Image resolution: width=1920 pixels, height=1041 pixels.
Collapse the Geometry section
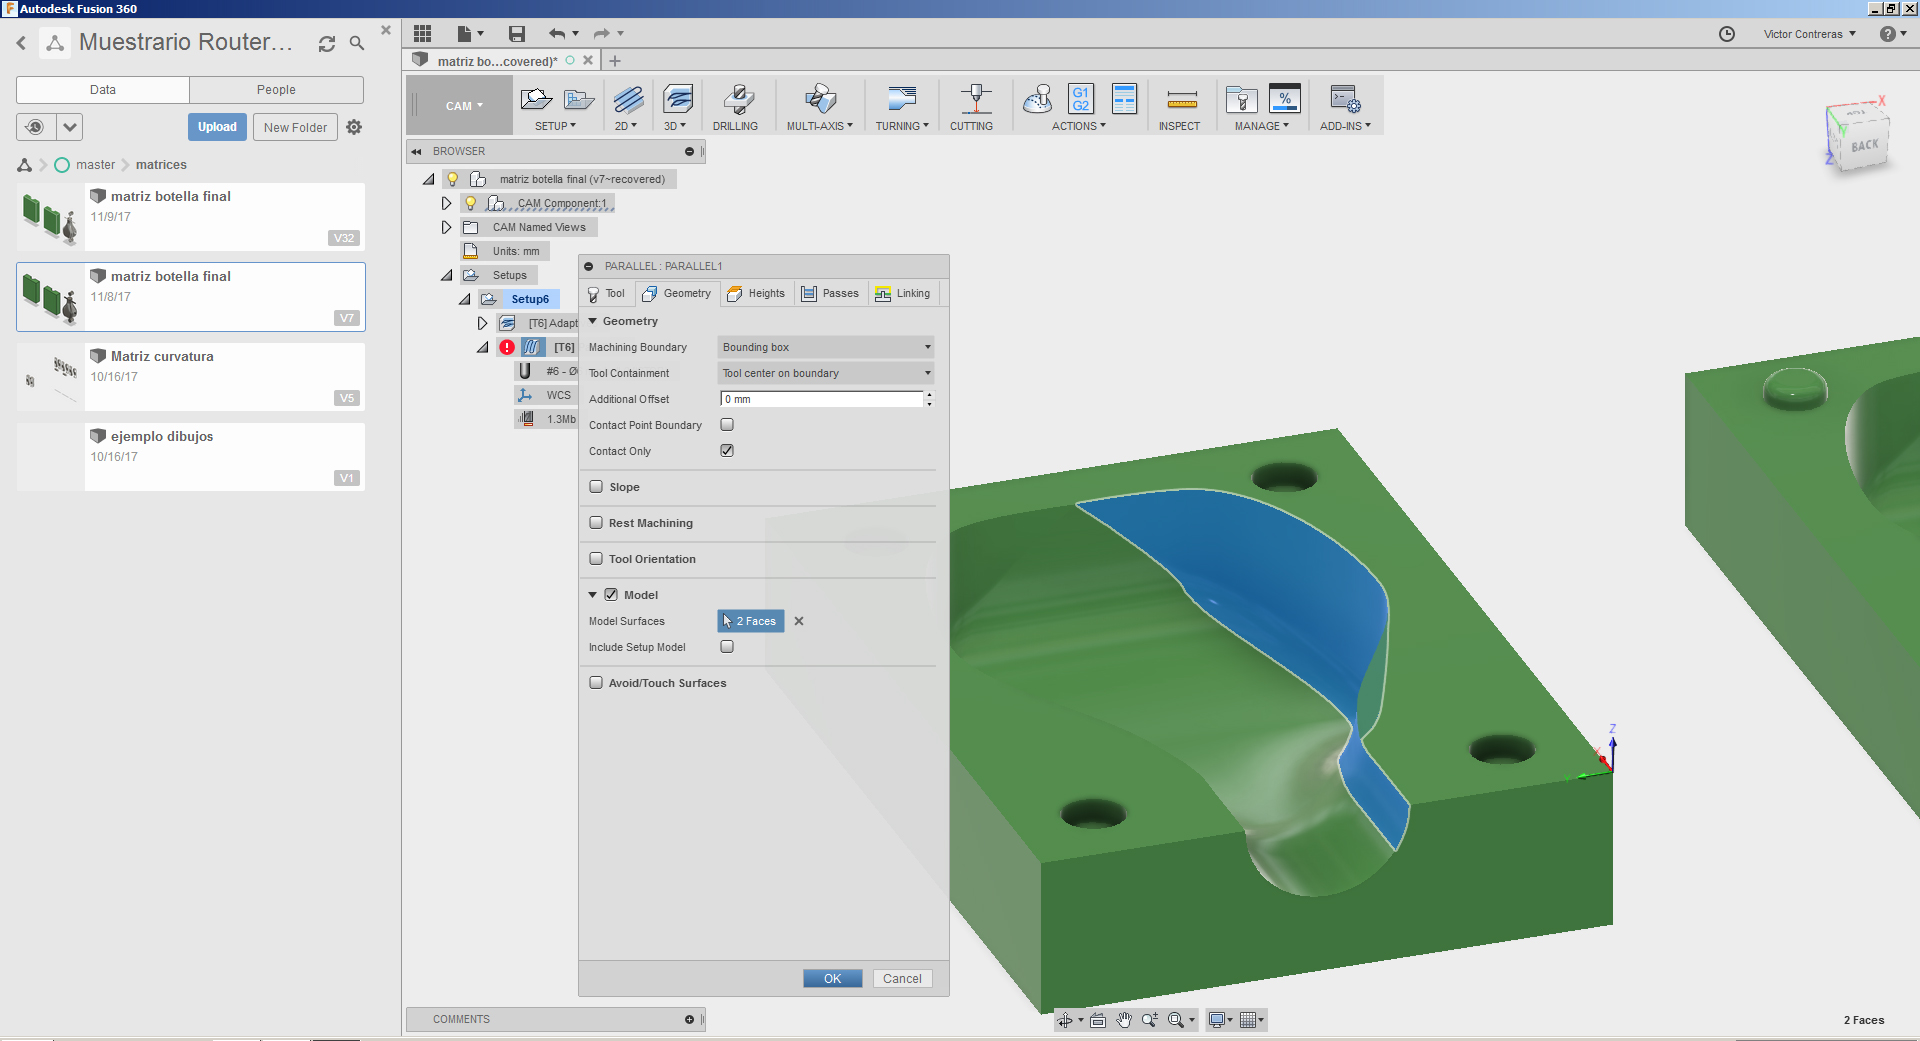(x=593, y=321)
